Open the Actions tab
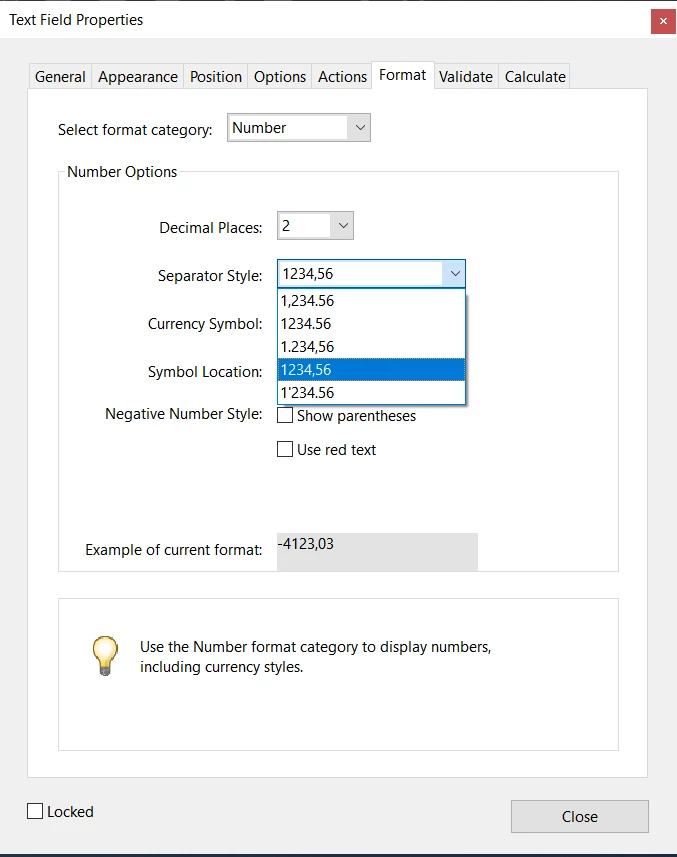Image resolution: width=677 pixels, height=857 pixels. [342, 77]
